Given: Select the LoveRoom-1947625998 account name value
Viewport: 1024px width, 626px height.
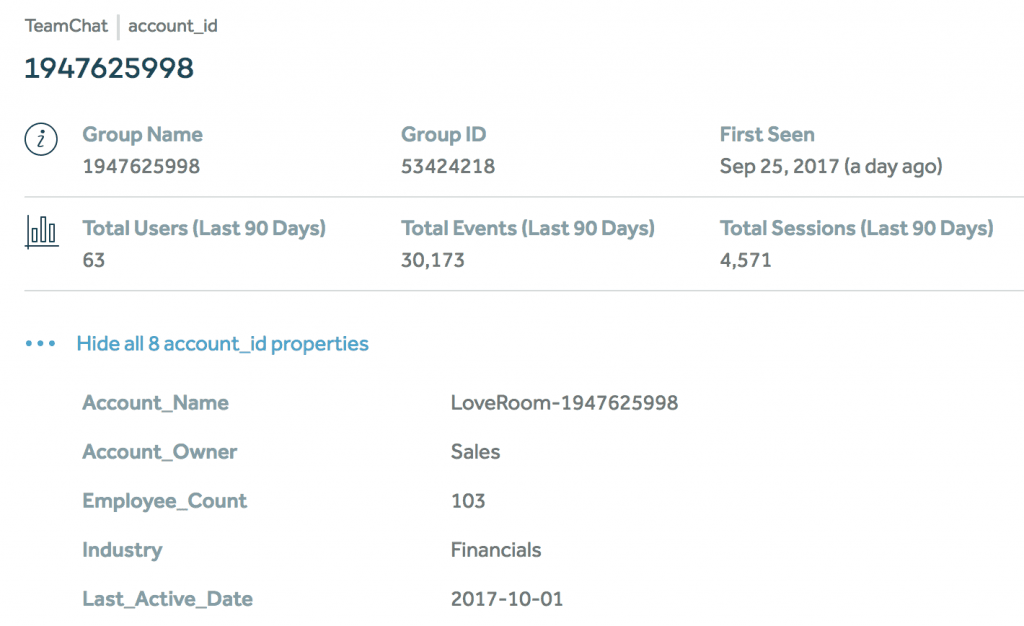Looking at the screenshot, I should click(x=564, y=403).
